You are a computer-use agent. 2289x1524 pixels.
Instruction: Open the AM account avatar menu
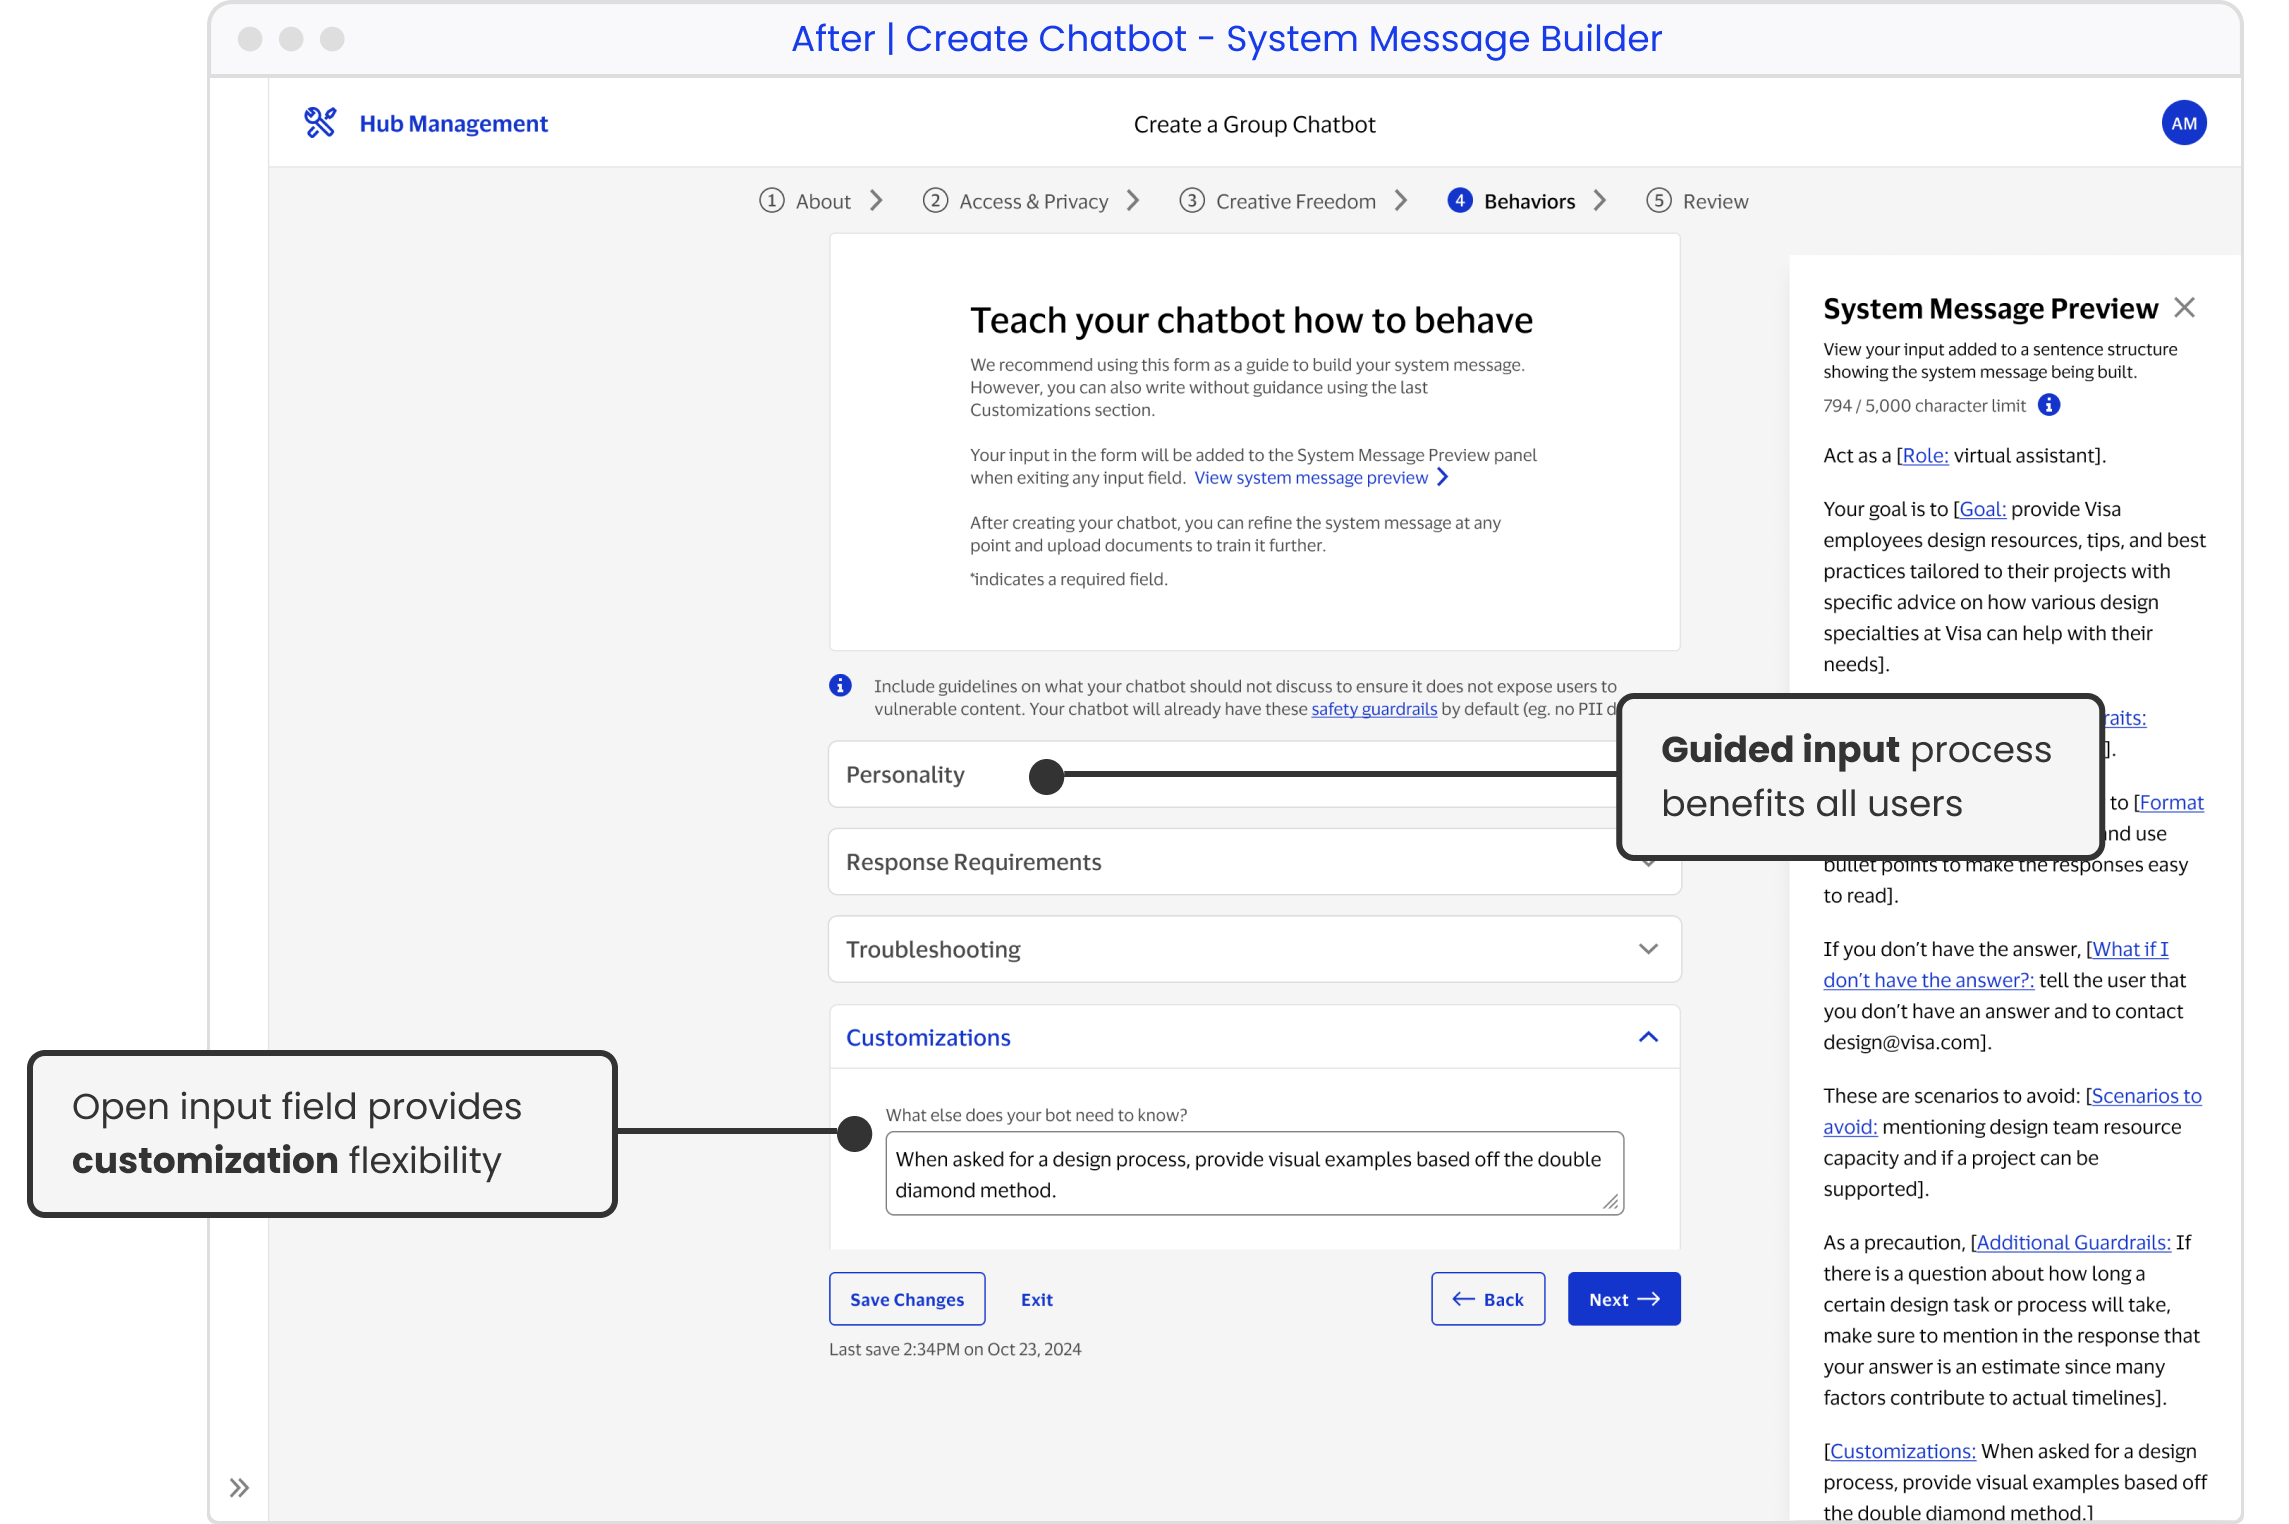tap(2184, 122)
